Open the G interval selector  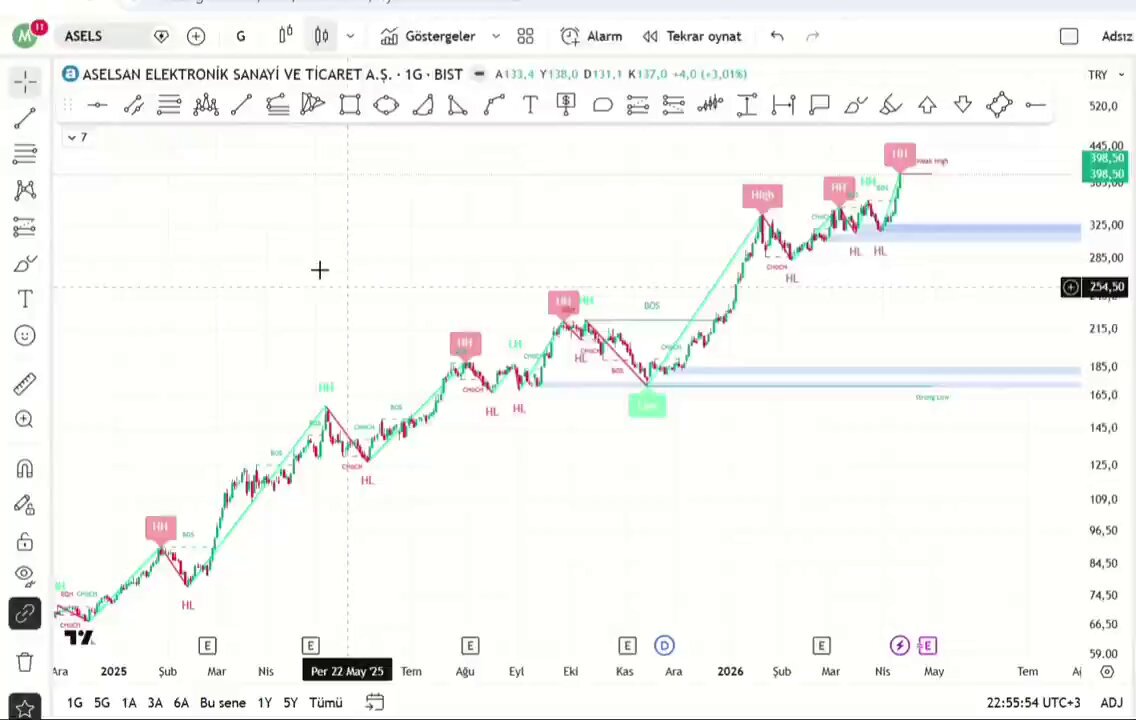click(x=241, y=36)
